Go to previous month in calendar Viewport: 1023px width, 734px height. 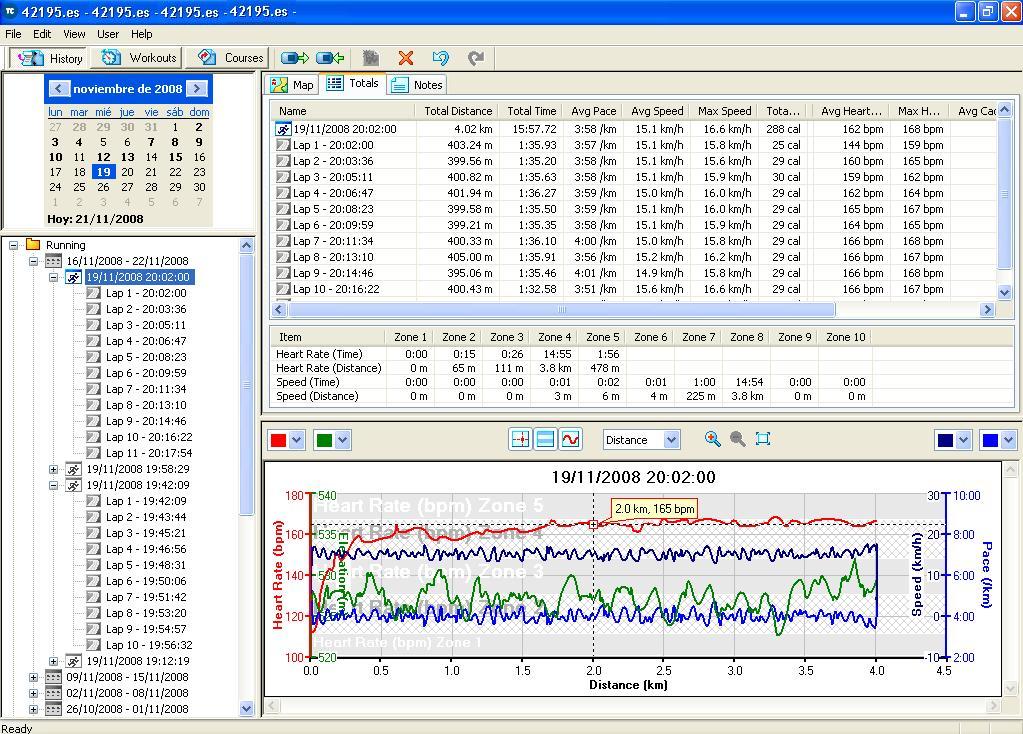pos(59,89)
